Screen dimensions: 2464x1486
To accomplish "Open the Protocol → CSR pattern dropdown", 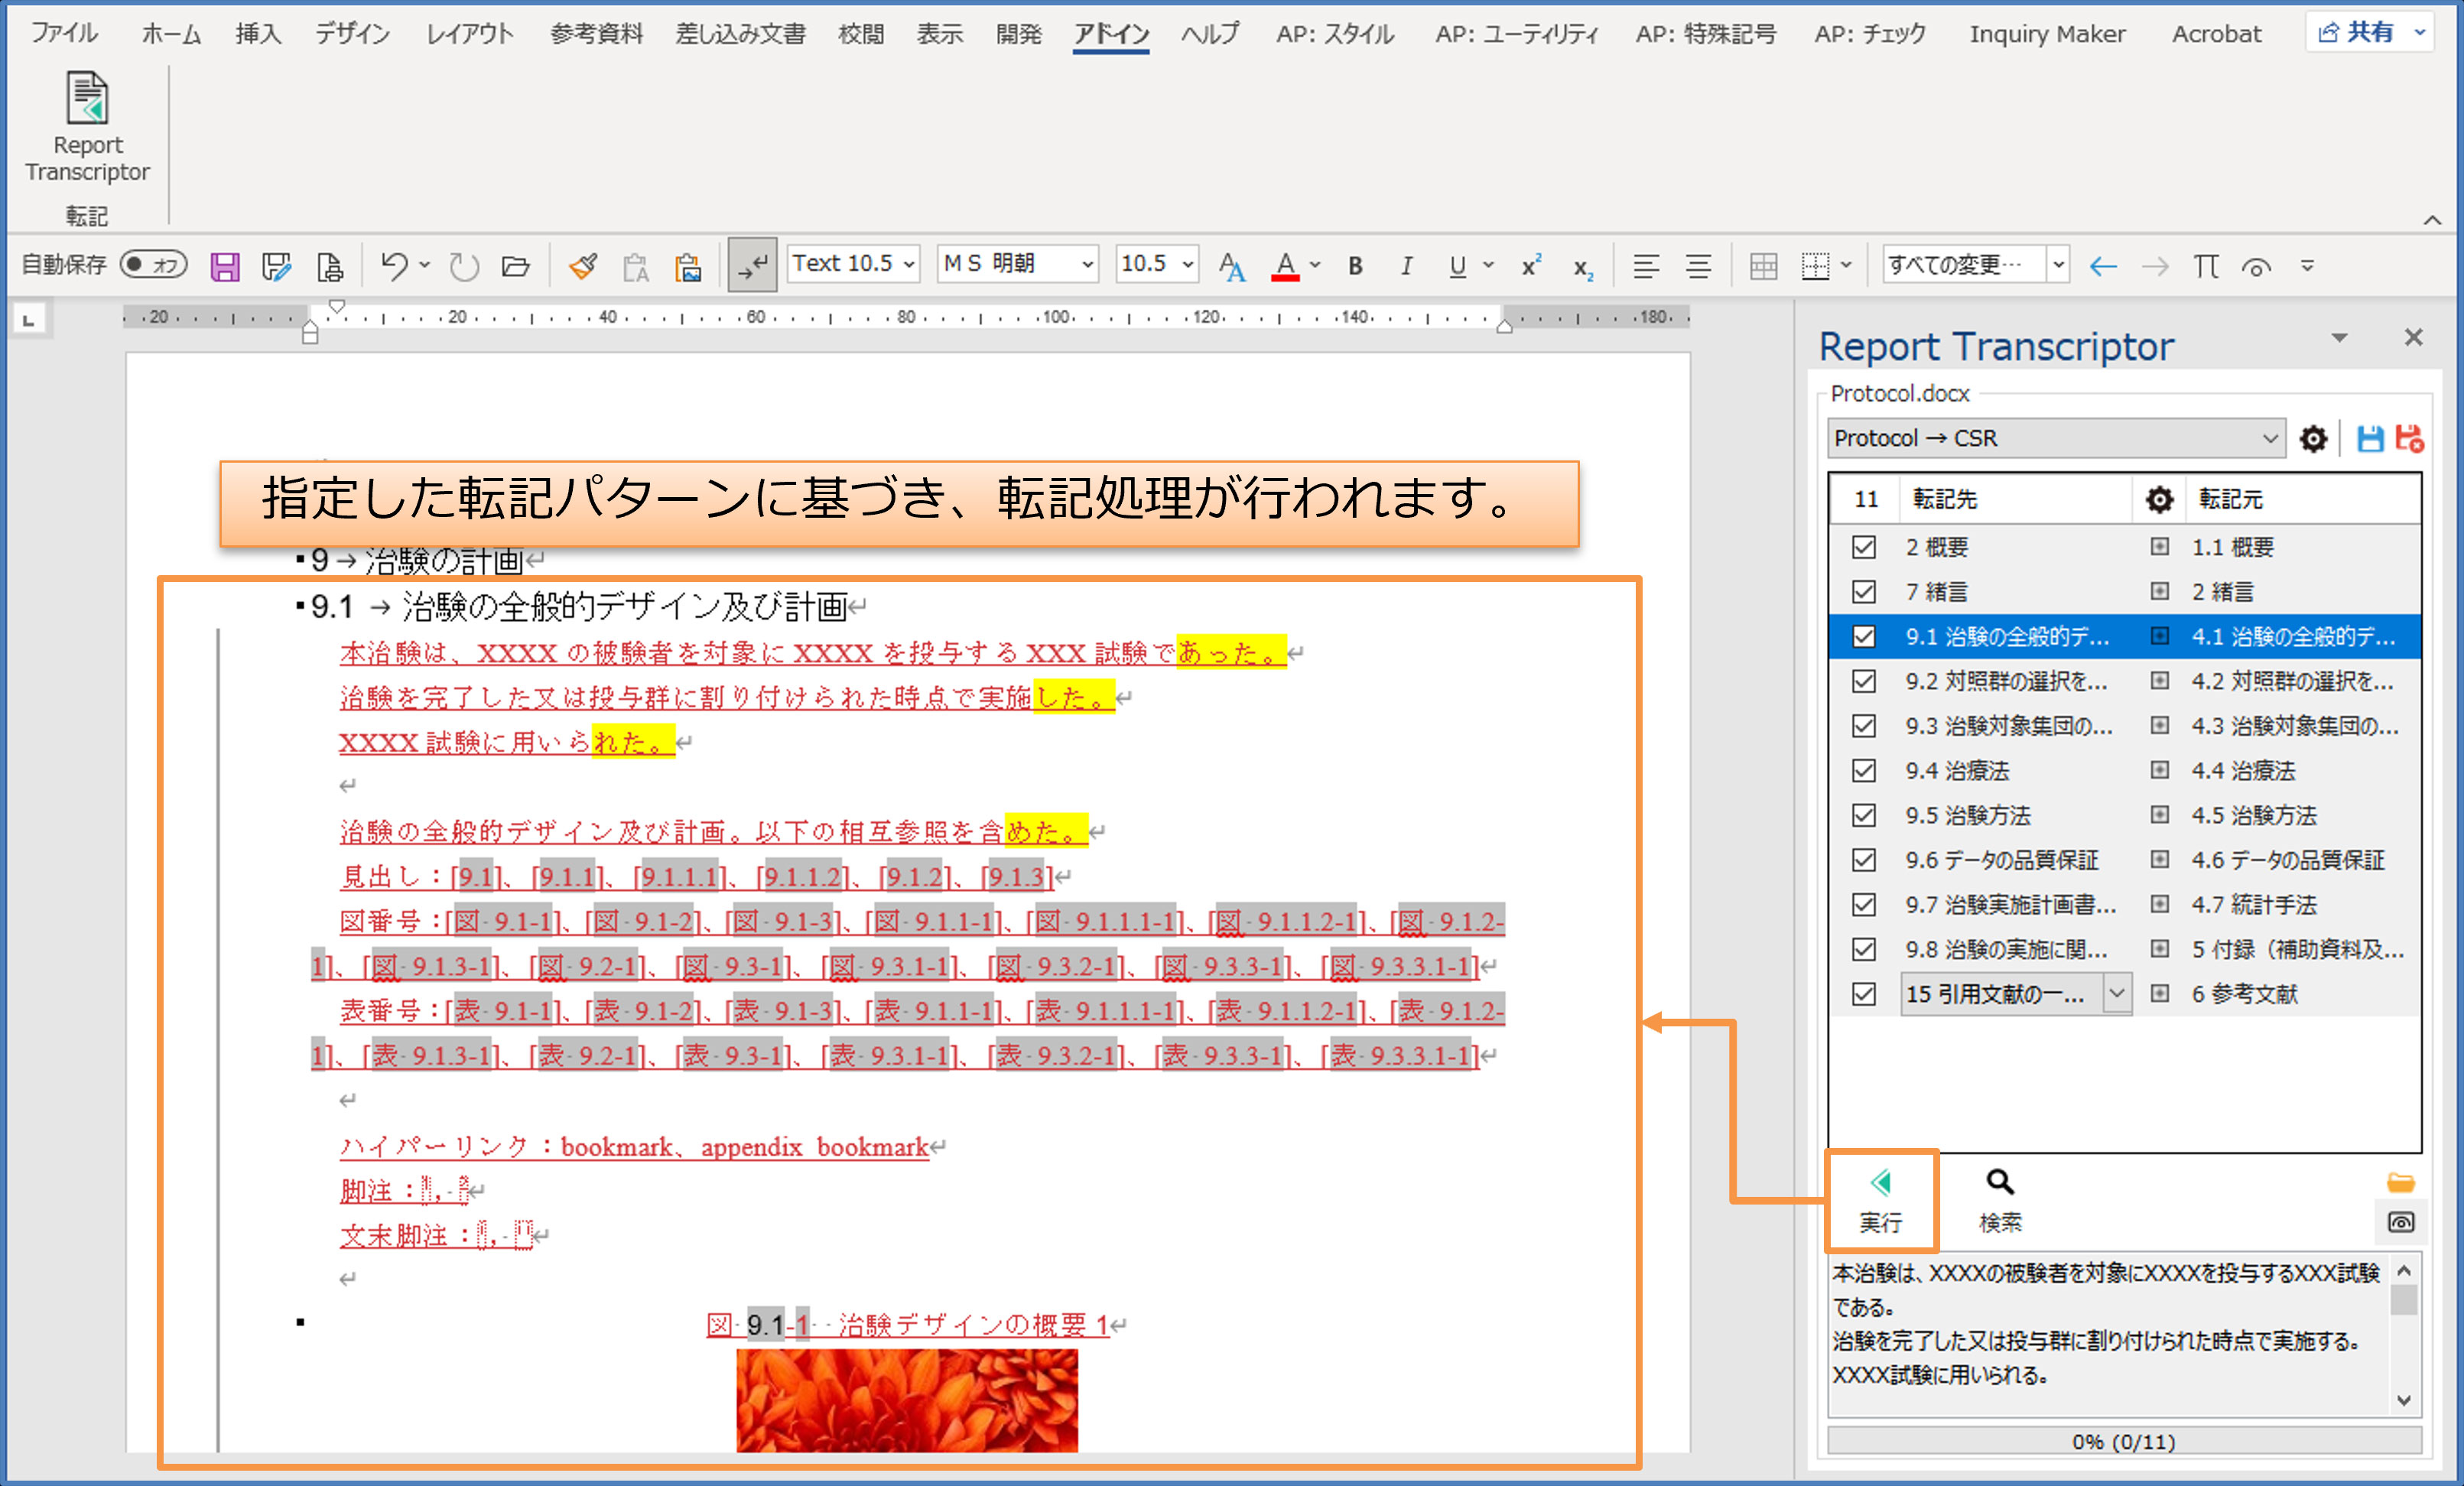I will 2270,438.
